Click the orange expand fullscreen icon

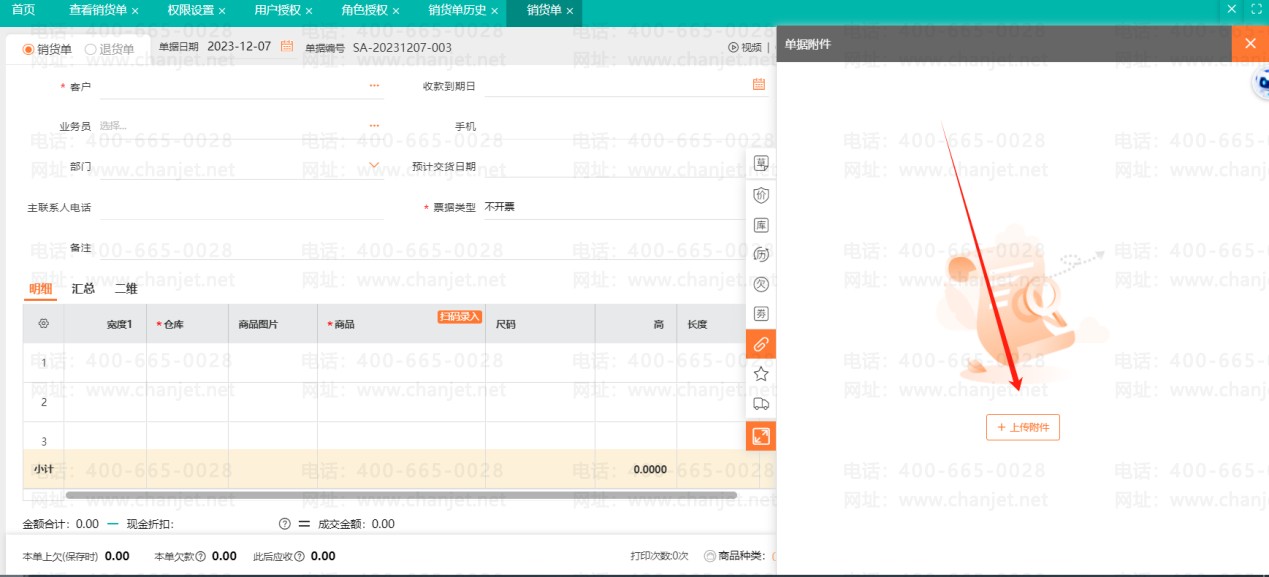[761, 436]
